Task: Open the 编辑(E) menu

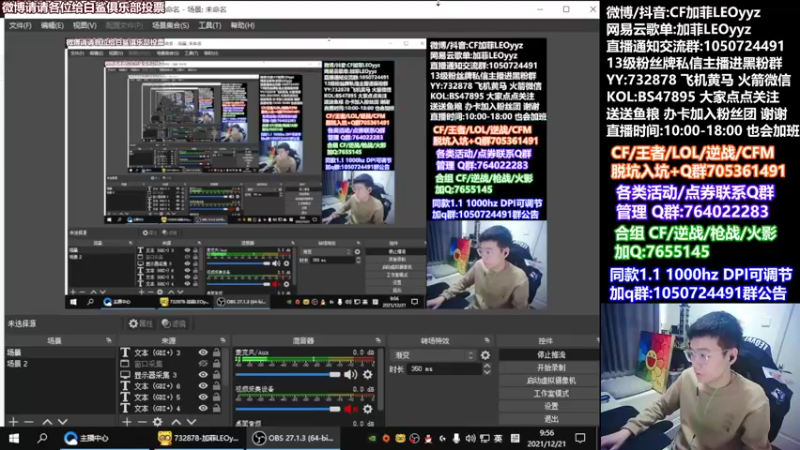Action: 52,25
